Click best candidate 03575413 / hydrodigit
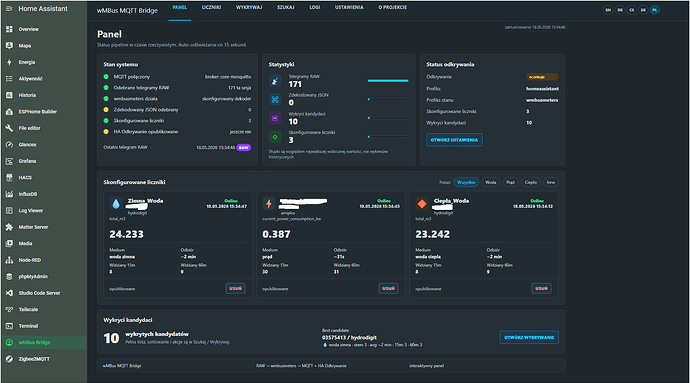The image size is (690, 383). (x=349, y=338)
